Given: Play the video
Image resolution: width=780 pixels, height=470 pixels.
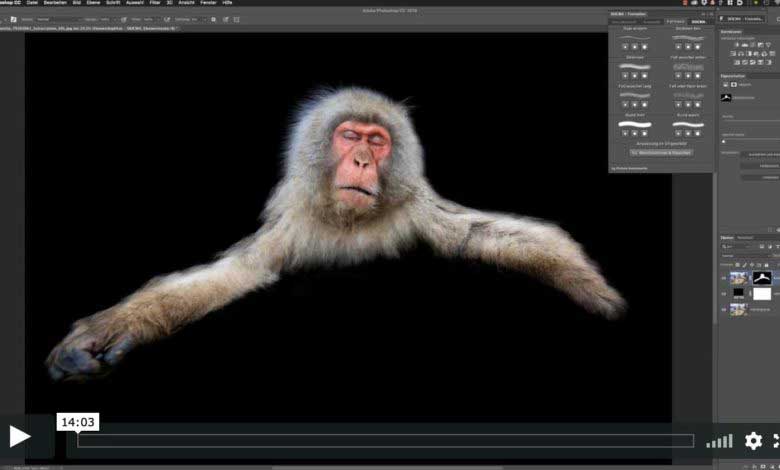Looking at the screenshot, I should pyautogui.click(x=19, y=437).
